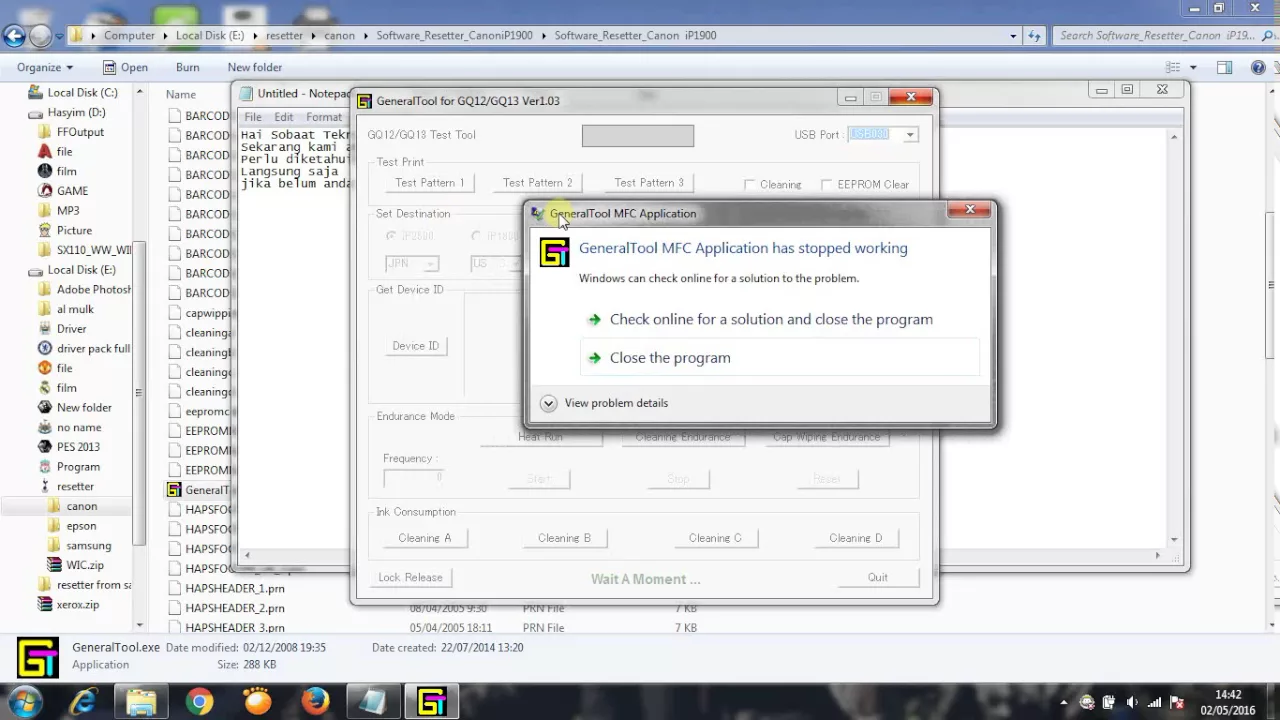Select samsung folder in sidebar tree
The image size is (1280, 720).
pyautogui.click(x=89, y=546)
